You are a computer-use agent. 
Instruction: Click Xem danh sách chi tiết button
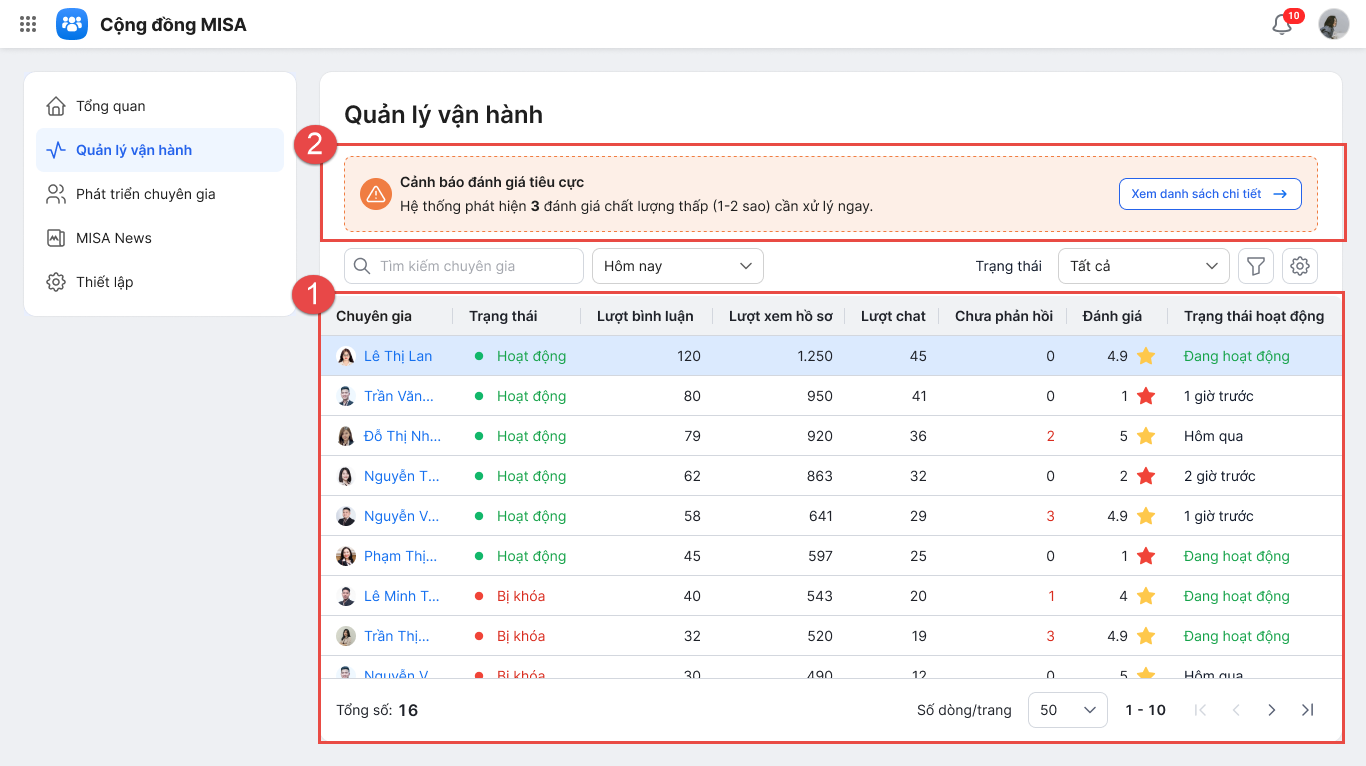click(x=1210, y=194)
